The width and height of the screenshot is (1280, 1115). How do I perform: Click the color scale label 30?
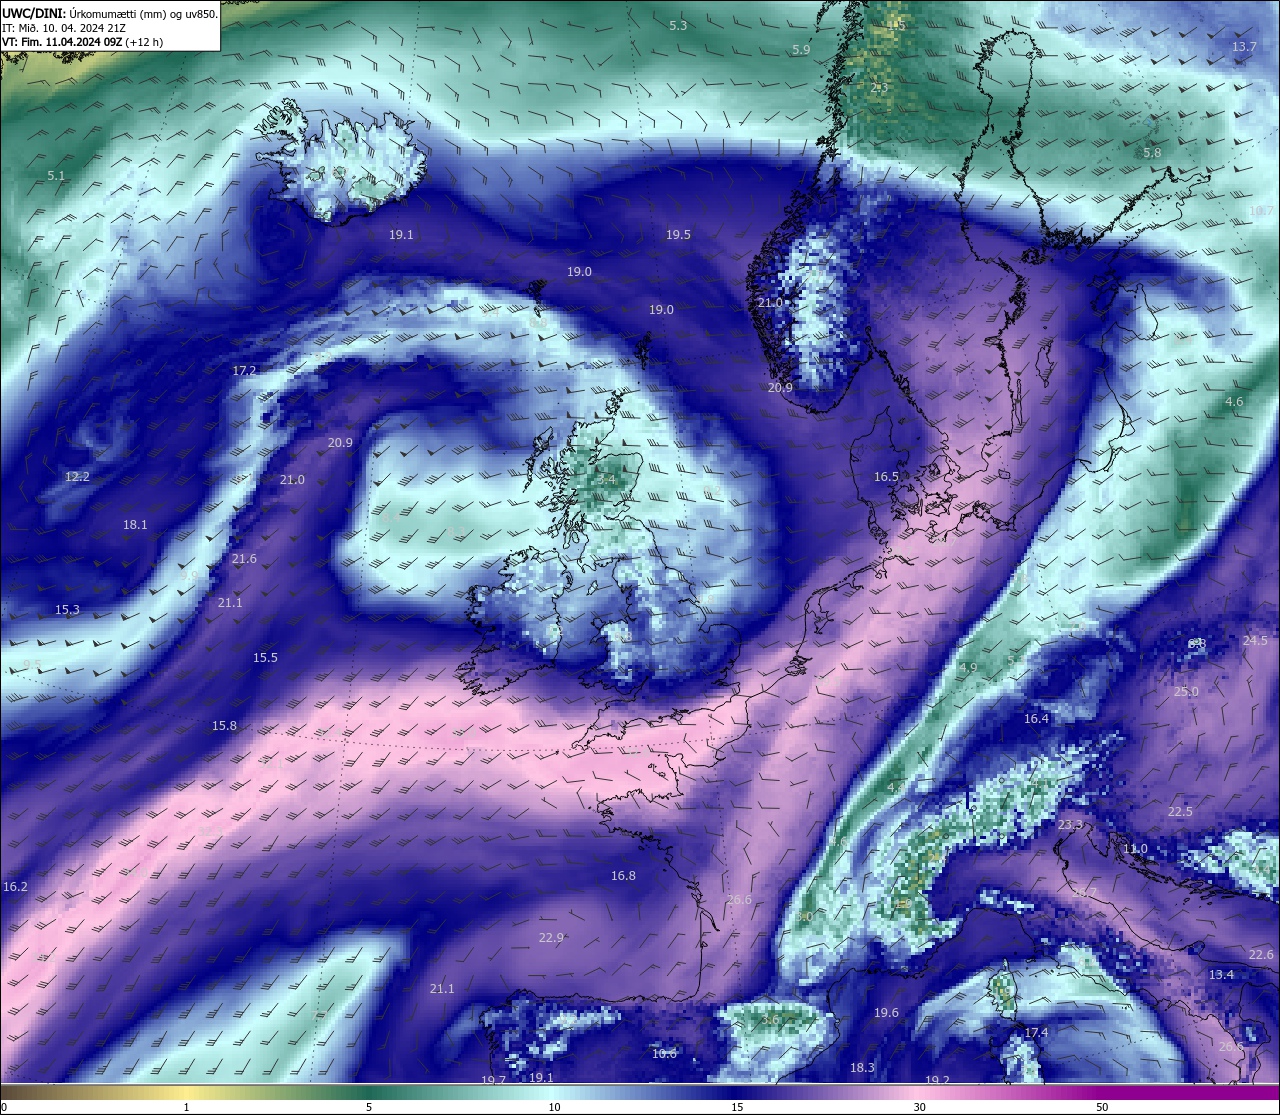coord(919,1107)
